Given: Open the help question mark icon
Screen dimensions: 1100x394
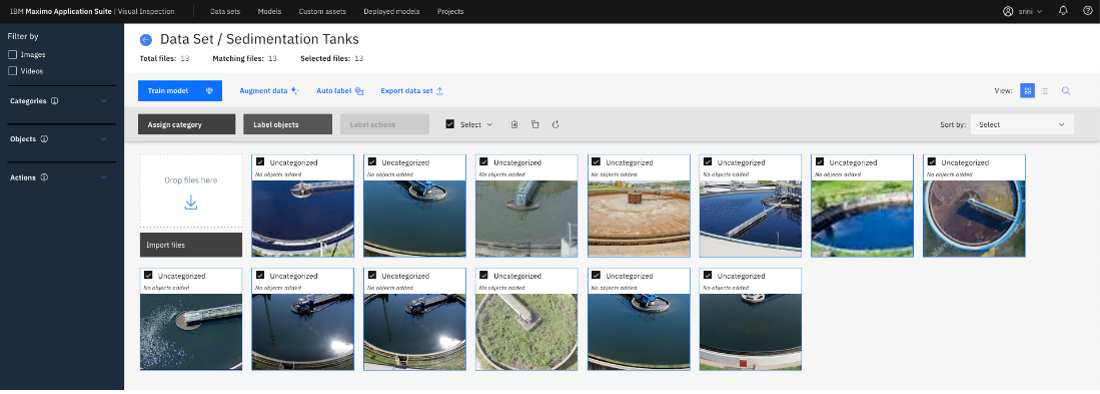Looking at the screenshot, I should [1087, 11].
